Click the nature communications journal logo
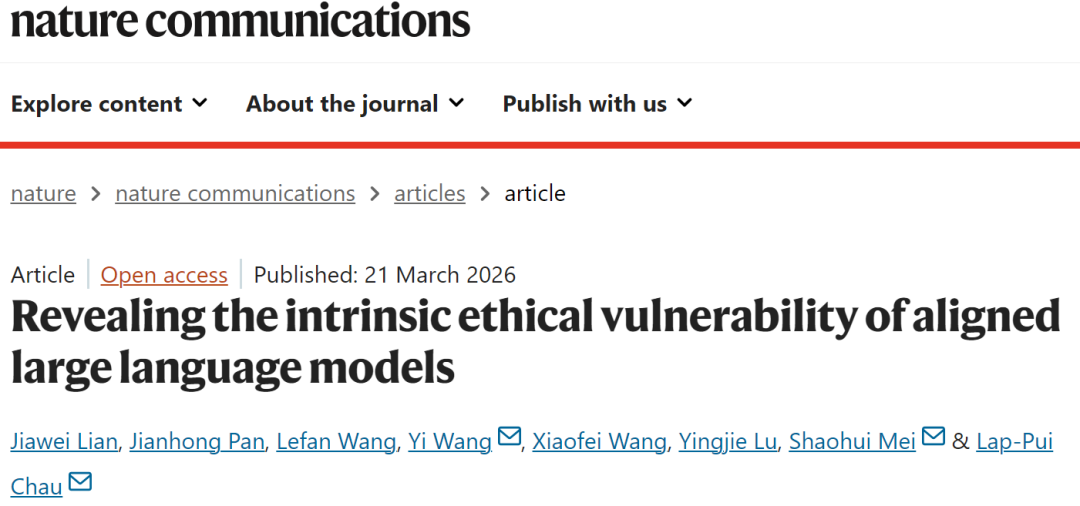1080x506 pixels. 240,20
